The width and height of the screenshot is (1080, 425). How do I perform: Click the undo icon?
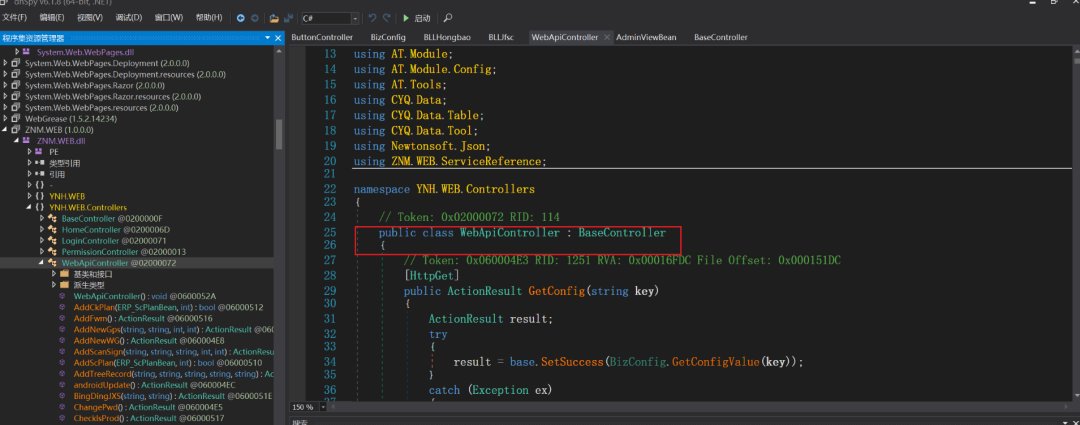click(373, 18)
